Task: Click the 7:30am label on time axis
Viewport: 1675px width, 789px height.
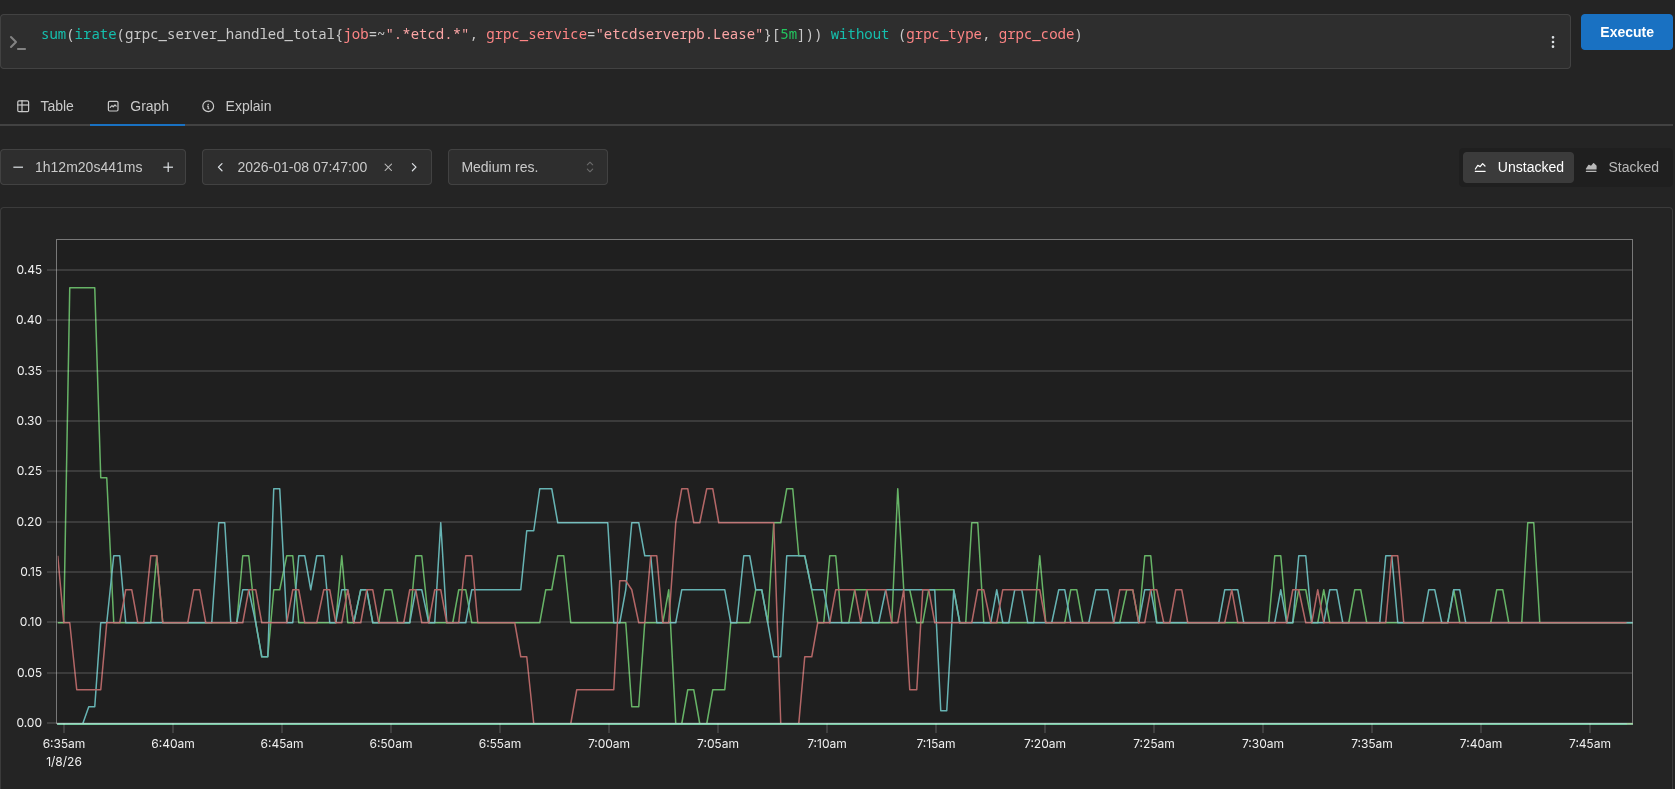Action: coord(1262,744)
